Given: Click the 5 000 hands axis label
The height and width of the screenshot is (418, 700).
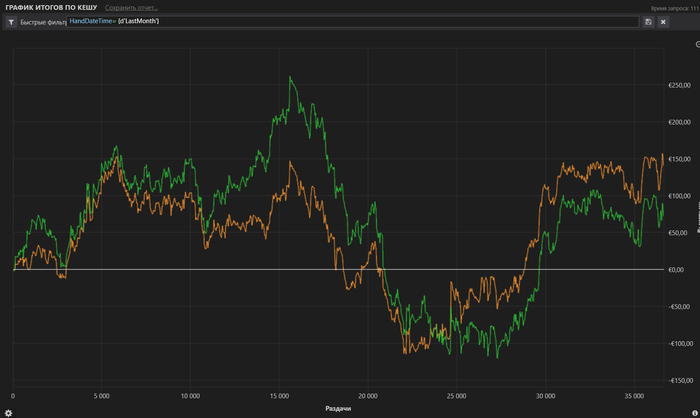Looking at the screenshot, I should 101,396.
